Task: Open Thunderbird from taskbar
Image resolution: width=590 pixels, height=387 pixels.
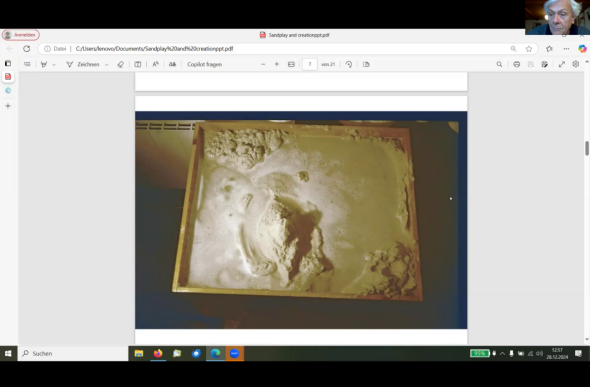Action: click(196, 354)
